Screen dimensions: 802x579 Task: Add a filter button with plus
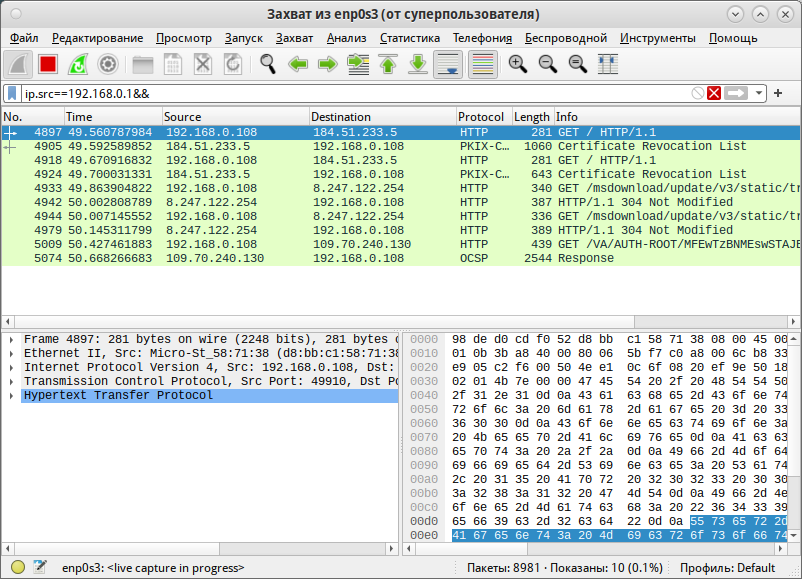[x=778, y=93]
